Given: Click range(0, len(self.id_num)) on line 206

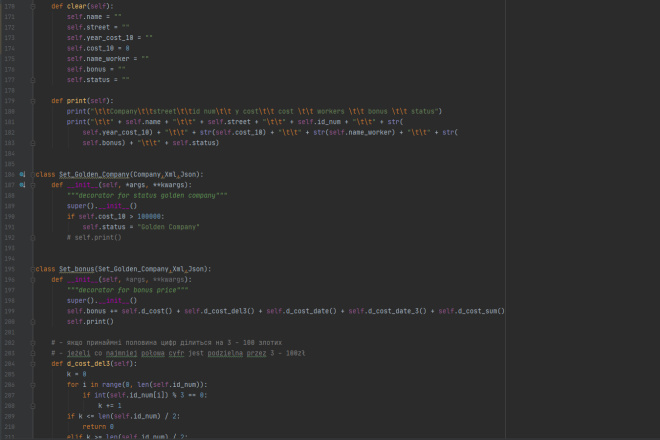Looking at the screenshot, I should (153, 385).
